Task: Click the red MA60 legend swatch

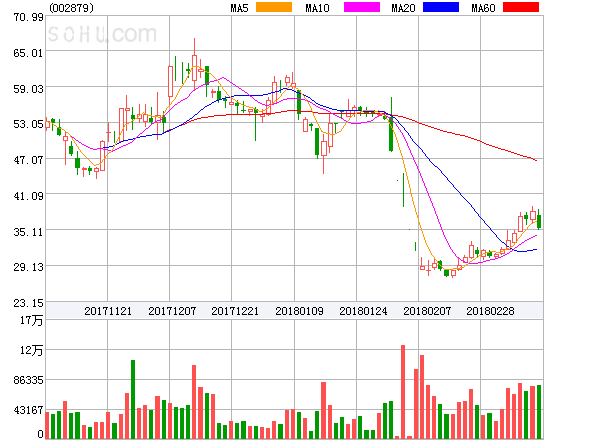Action: (521, 7)
